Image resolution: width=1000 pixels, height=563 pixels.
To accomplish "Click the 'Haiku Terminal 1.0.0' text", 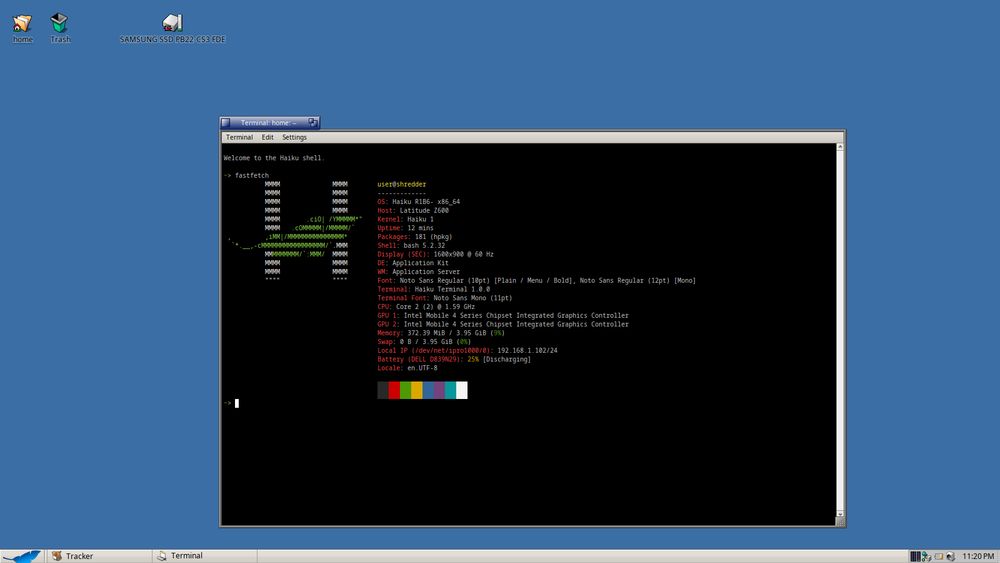I will tap(452, 289).
